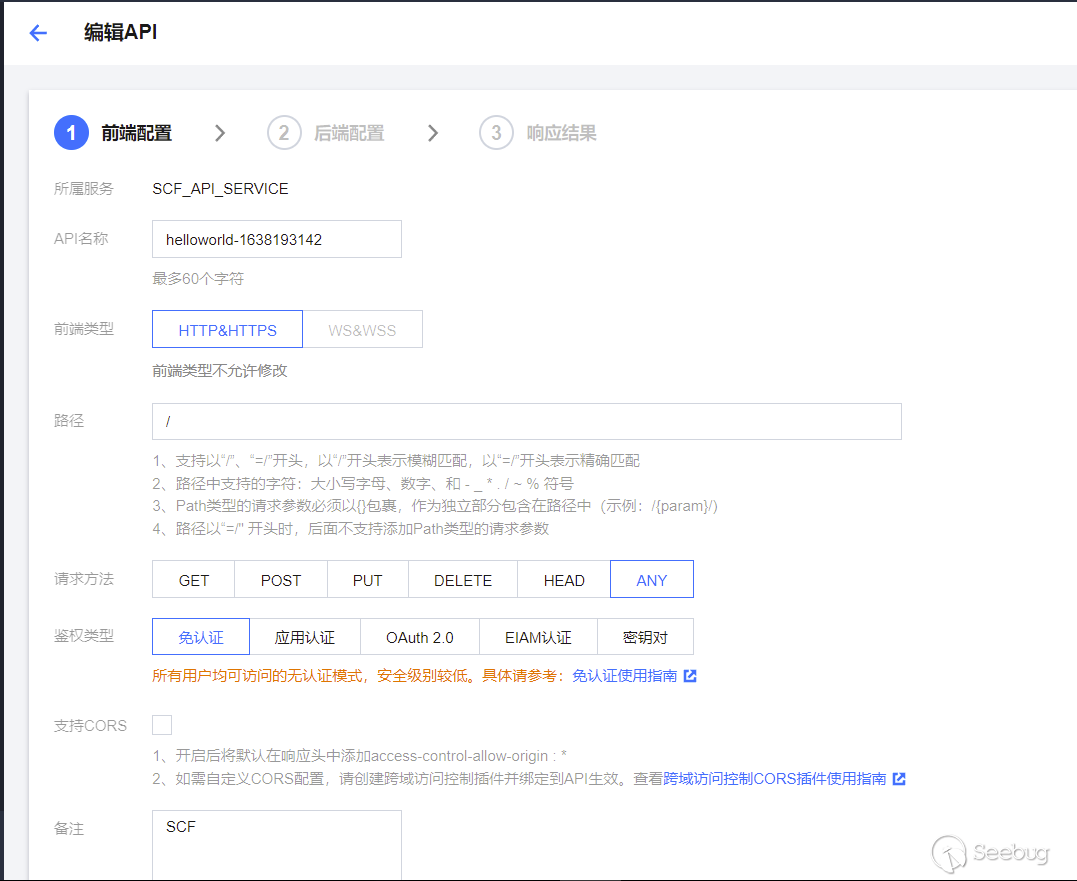Click the API名称 input field
This screenshot has width=1077, height=881.
(x=276, y=240)
